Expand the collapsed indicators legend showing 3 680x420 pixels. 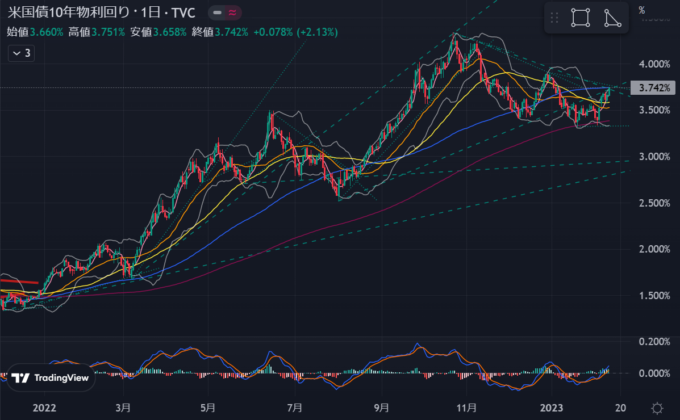tap(20, 53)
